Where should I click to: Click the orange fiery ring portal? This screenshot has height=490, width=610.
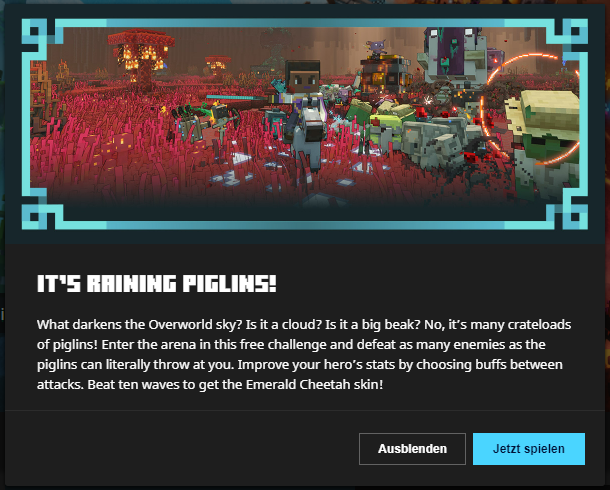tap(529, 109)
